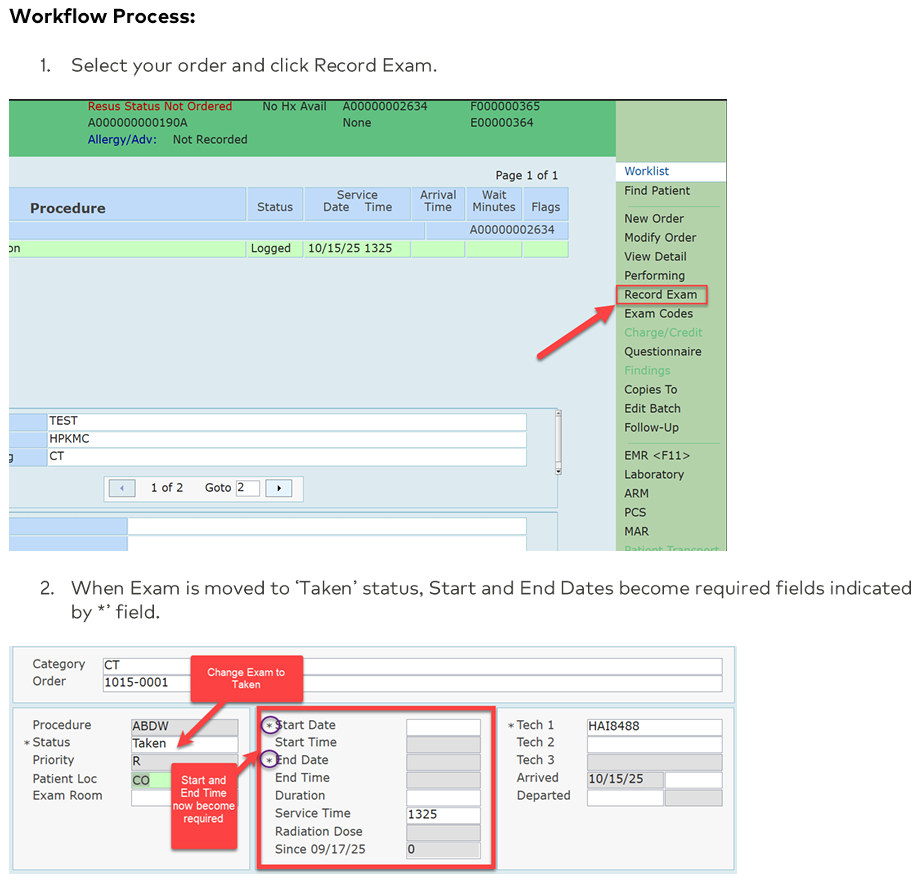921x890 pixels.
Task: Open Laboratory from the side menu
Action: click(654, 475)
